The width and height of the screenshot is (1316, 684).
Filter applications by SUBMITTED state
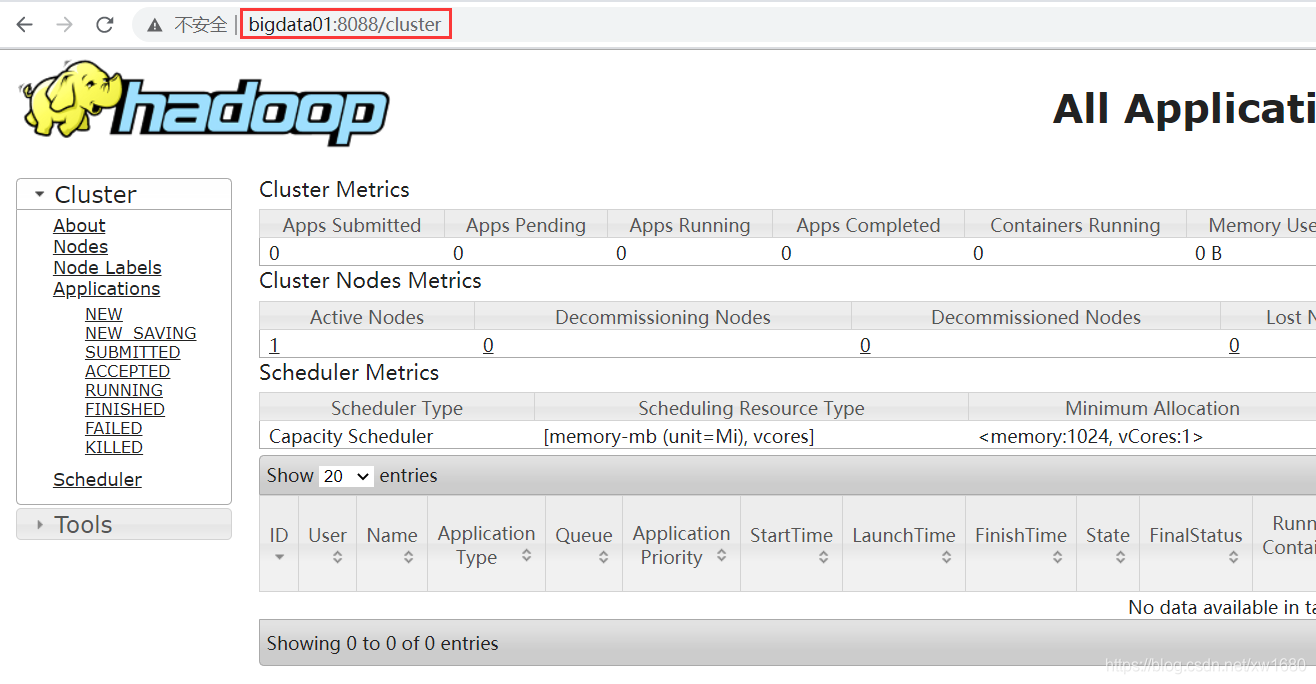tap(132, 352)
